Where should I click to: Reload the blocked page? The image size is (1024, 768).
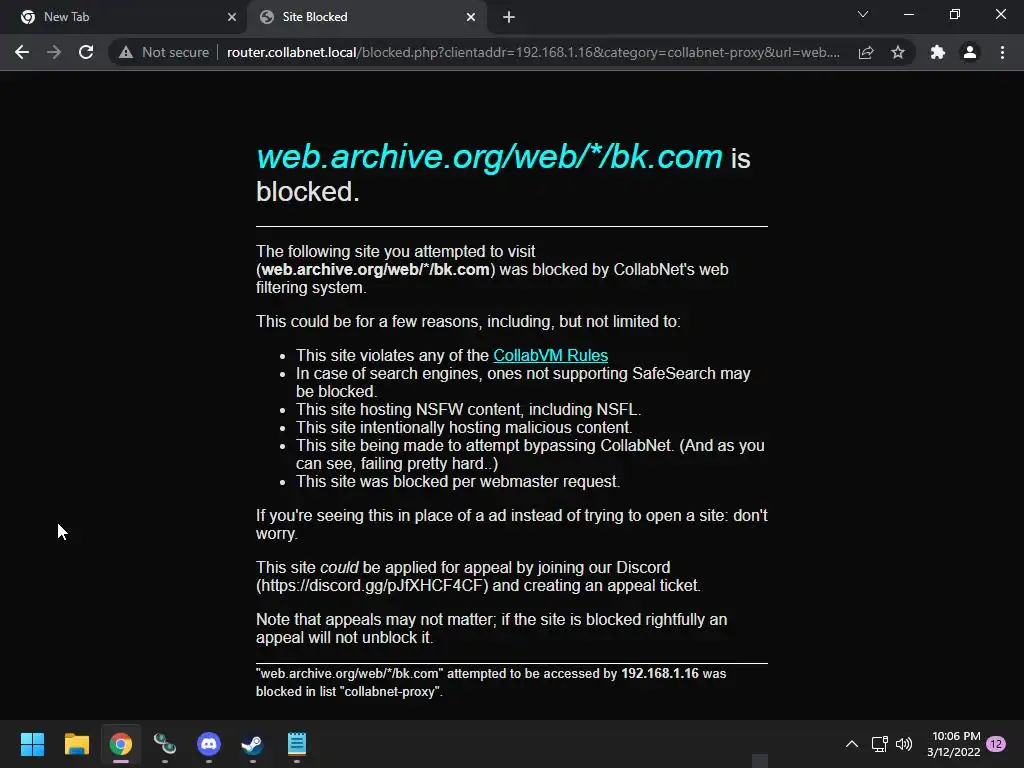[x=86, y=52]
